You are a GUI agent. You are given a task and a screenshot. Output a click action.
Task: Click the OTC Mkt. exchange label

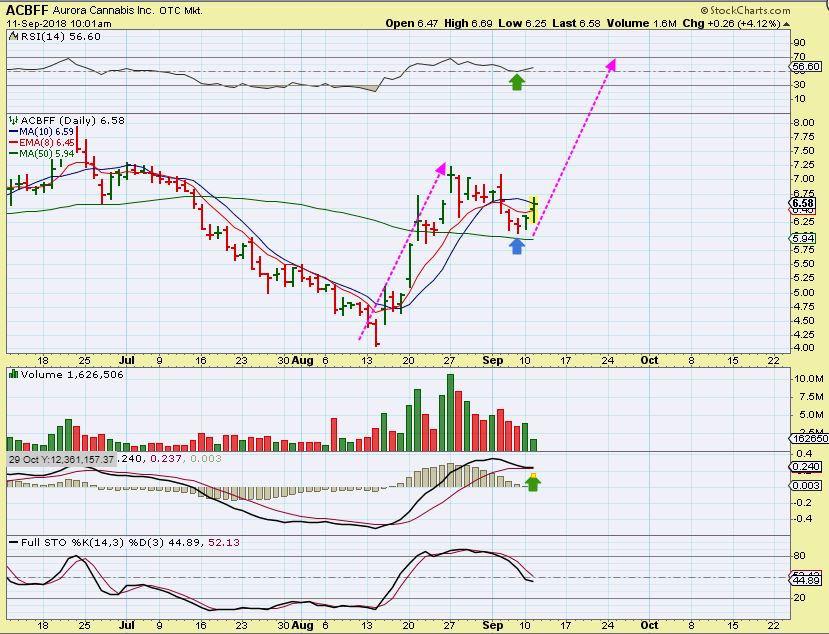(180, 10)
